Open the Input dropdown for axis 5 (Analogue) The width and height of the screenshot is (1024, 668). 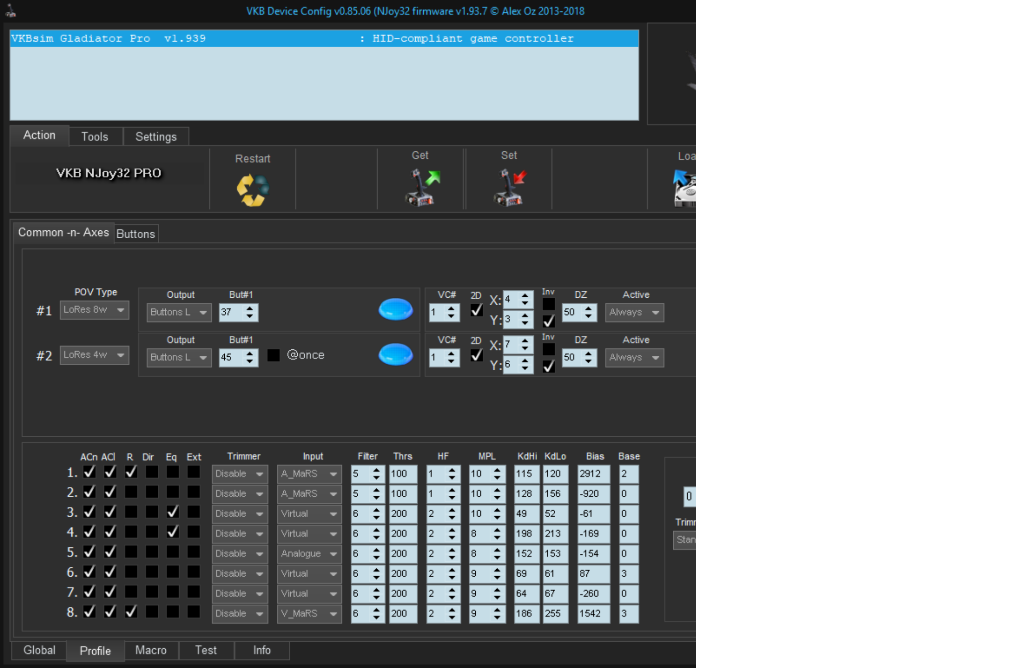309,553
